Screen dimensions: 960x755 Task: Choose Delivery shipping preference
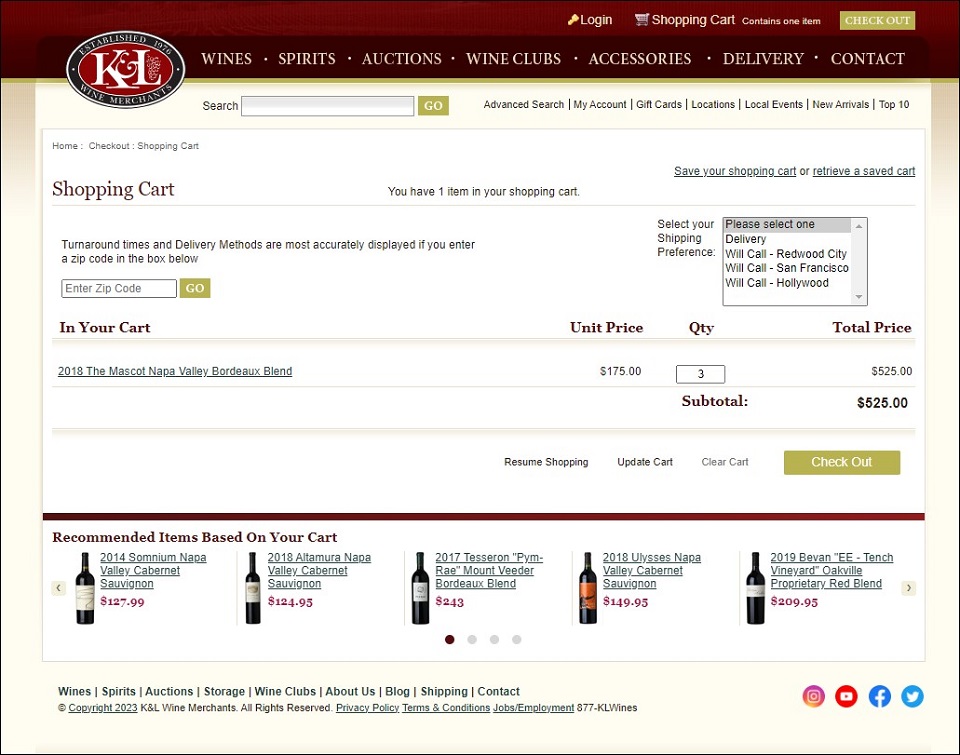point(787,239)
